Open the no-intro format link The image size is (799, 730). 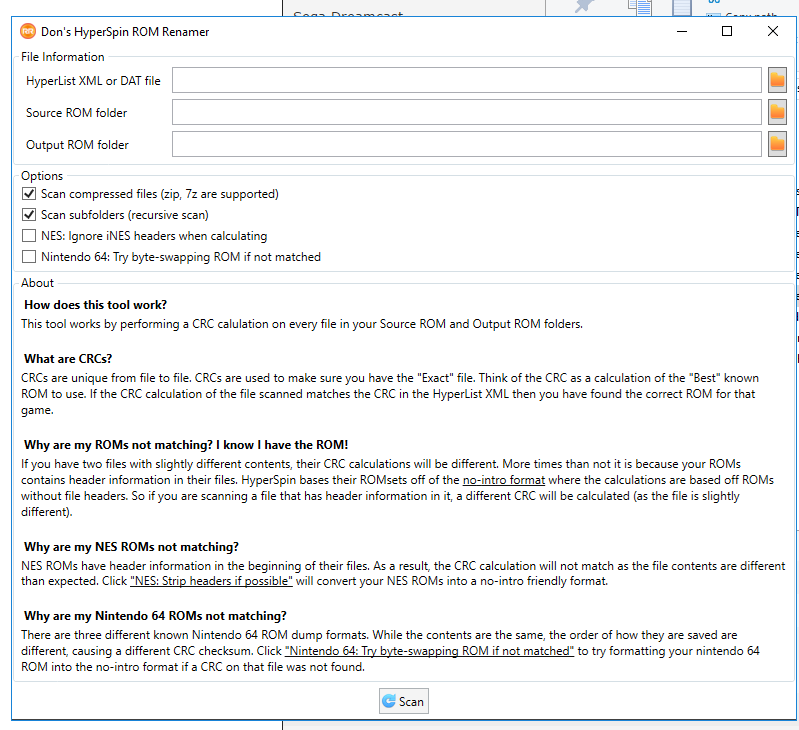503,480
